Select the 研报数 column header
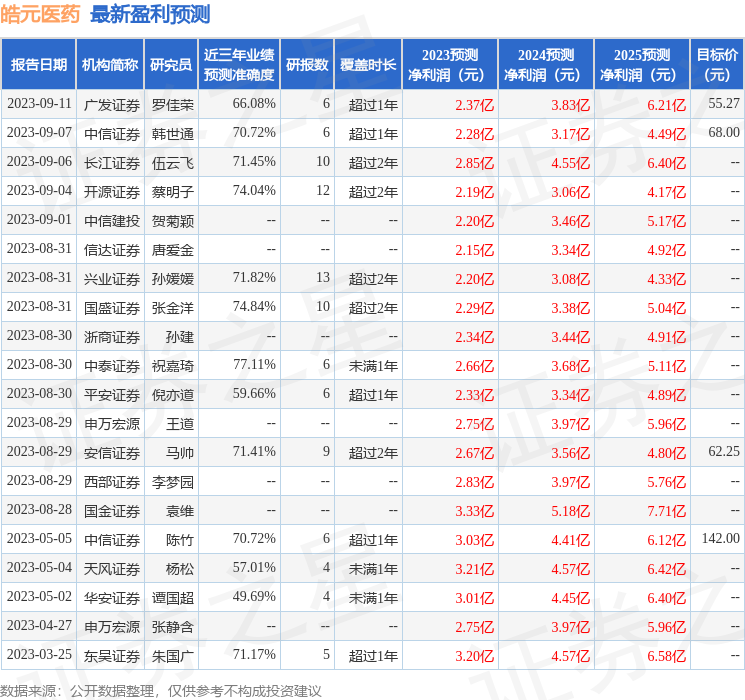The height and width of the screenshot is (700, 745). pyautogui.click(x=307, y=65)
